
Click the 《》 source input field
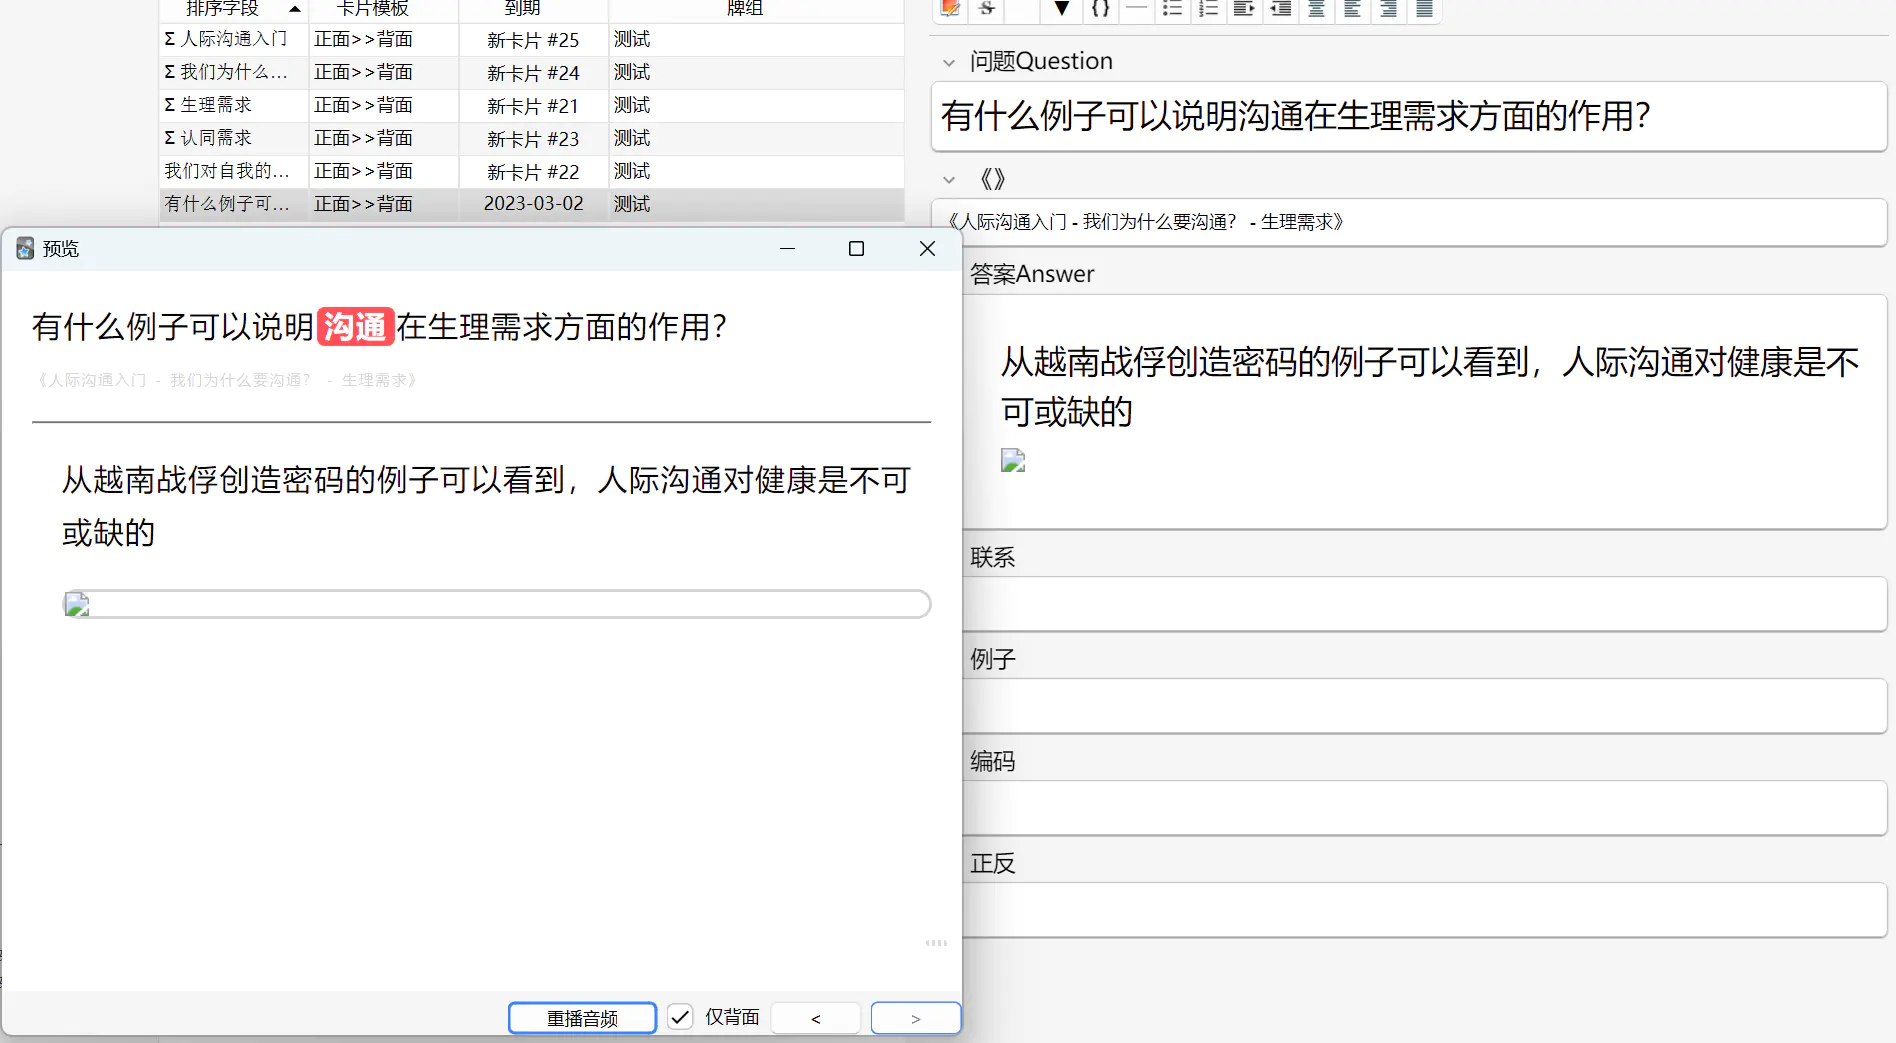pos(1408,222)
